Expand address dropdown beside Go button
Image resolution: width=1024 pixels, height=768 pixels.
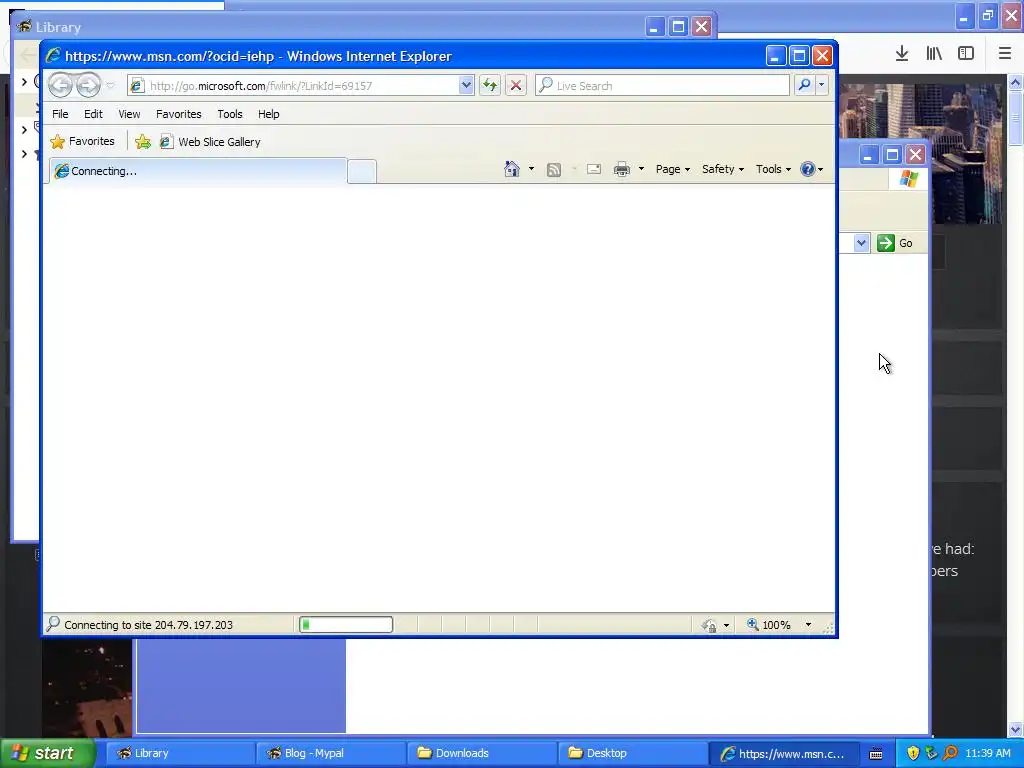click(x=861, y=243)
